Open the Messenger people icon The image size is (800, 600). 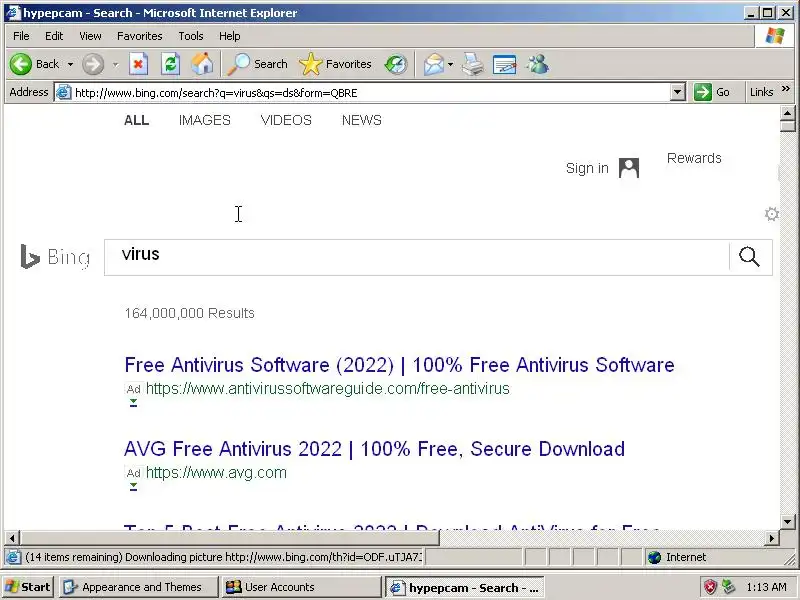point(538,64)
